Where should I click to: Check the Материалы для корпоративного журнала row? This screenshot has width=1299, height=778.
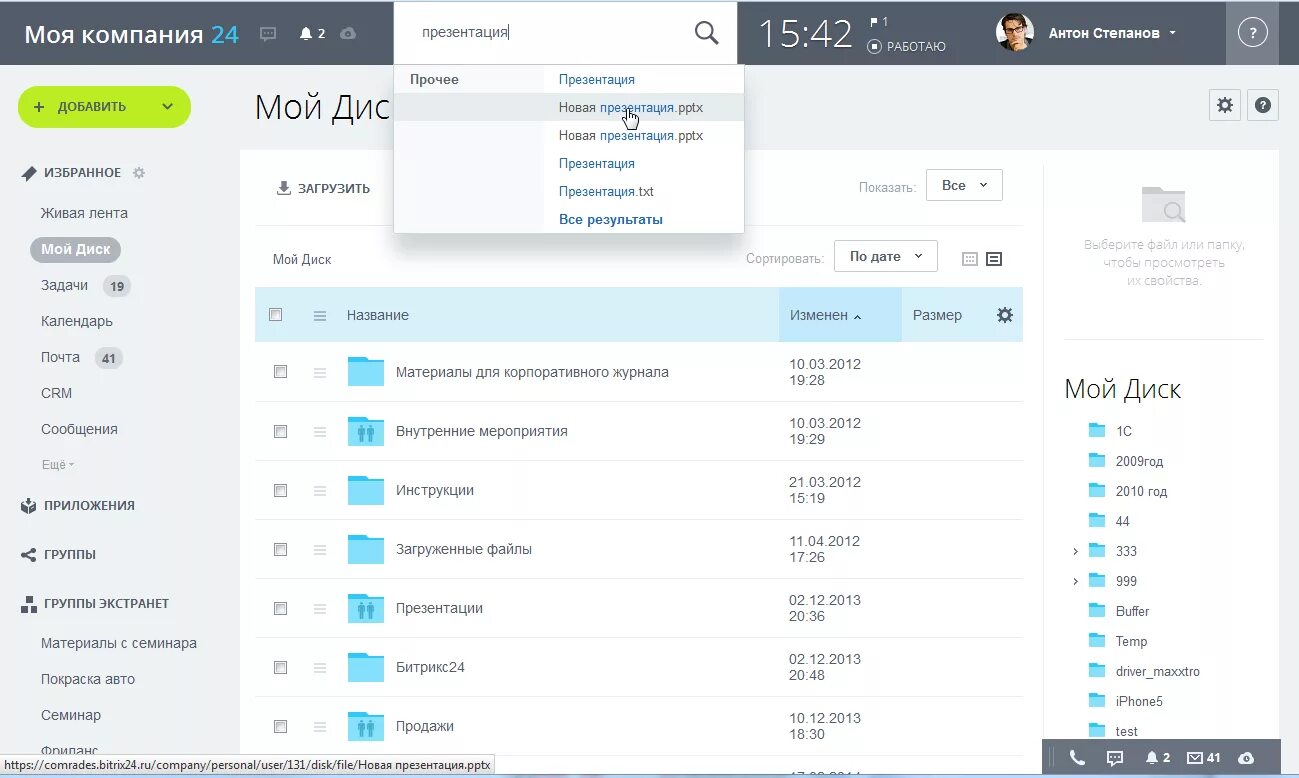[280, 371]
